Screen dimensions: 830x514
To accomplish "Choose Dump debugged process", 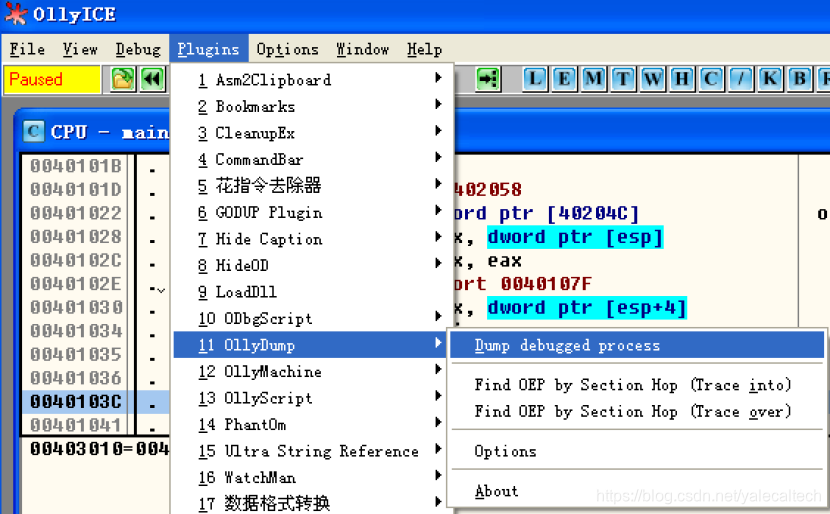I will (637, 345).
